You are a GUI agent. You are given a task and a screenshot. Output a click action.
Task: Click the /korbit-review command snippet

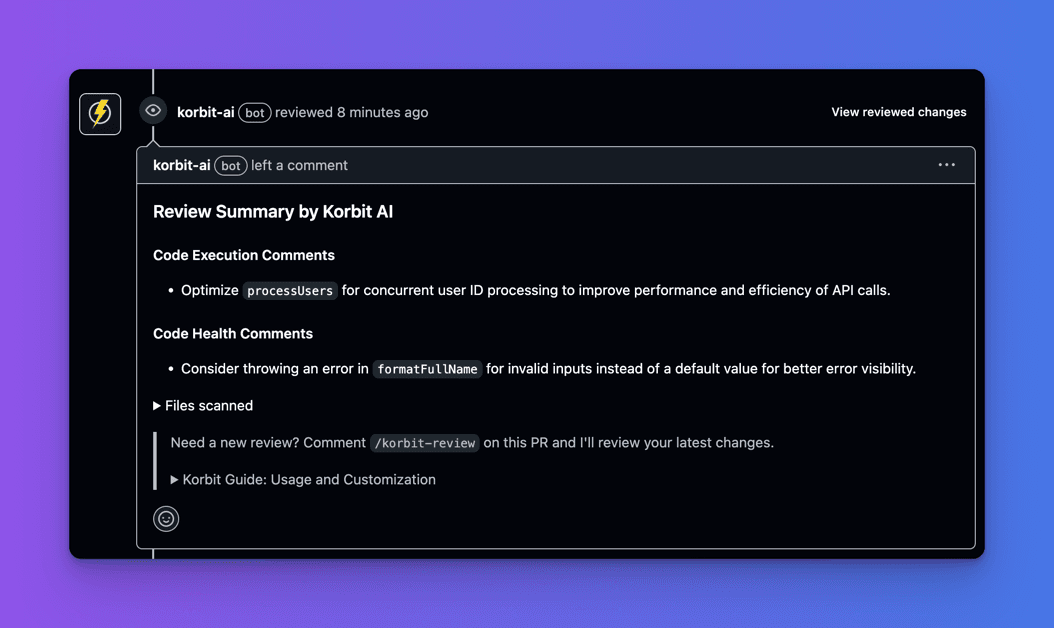425,443
